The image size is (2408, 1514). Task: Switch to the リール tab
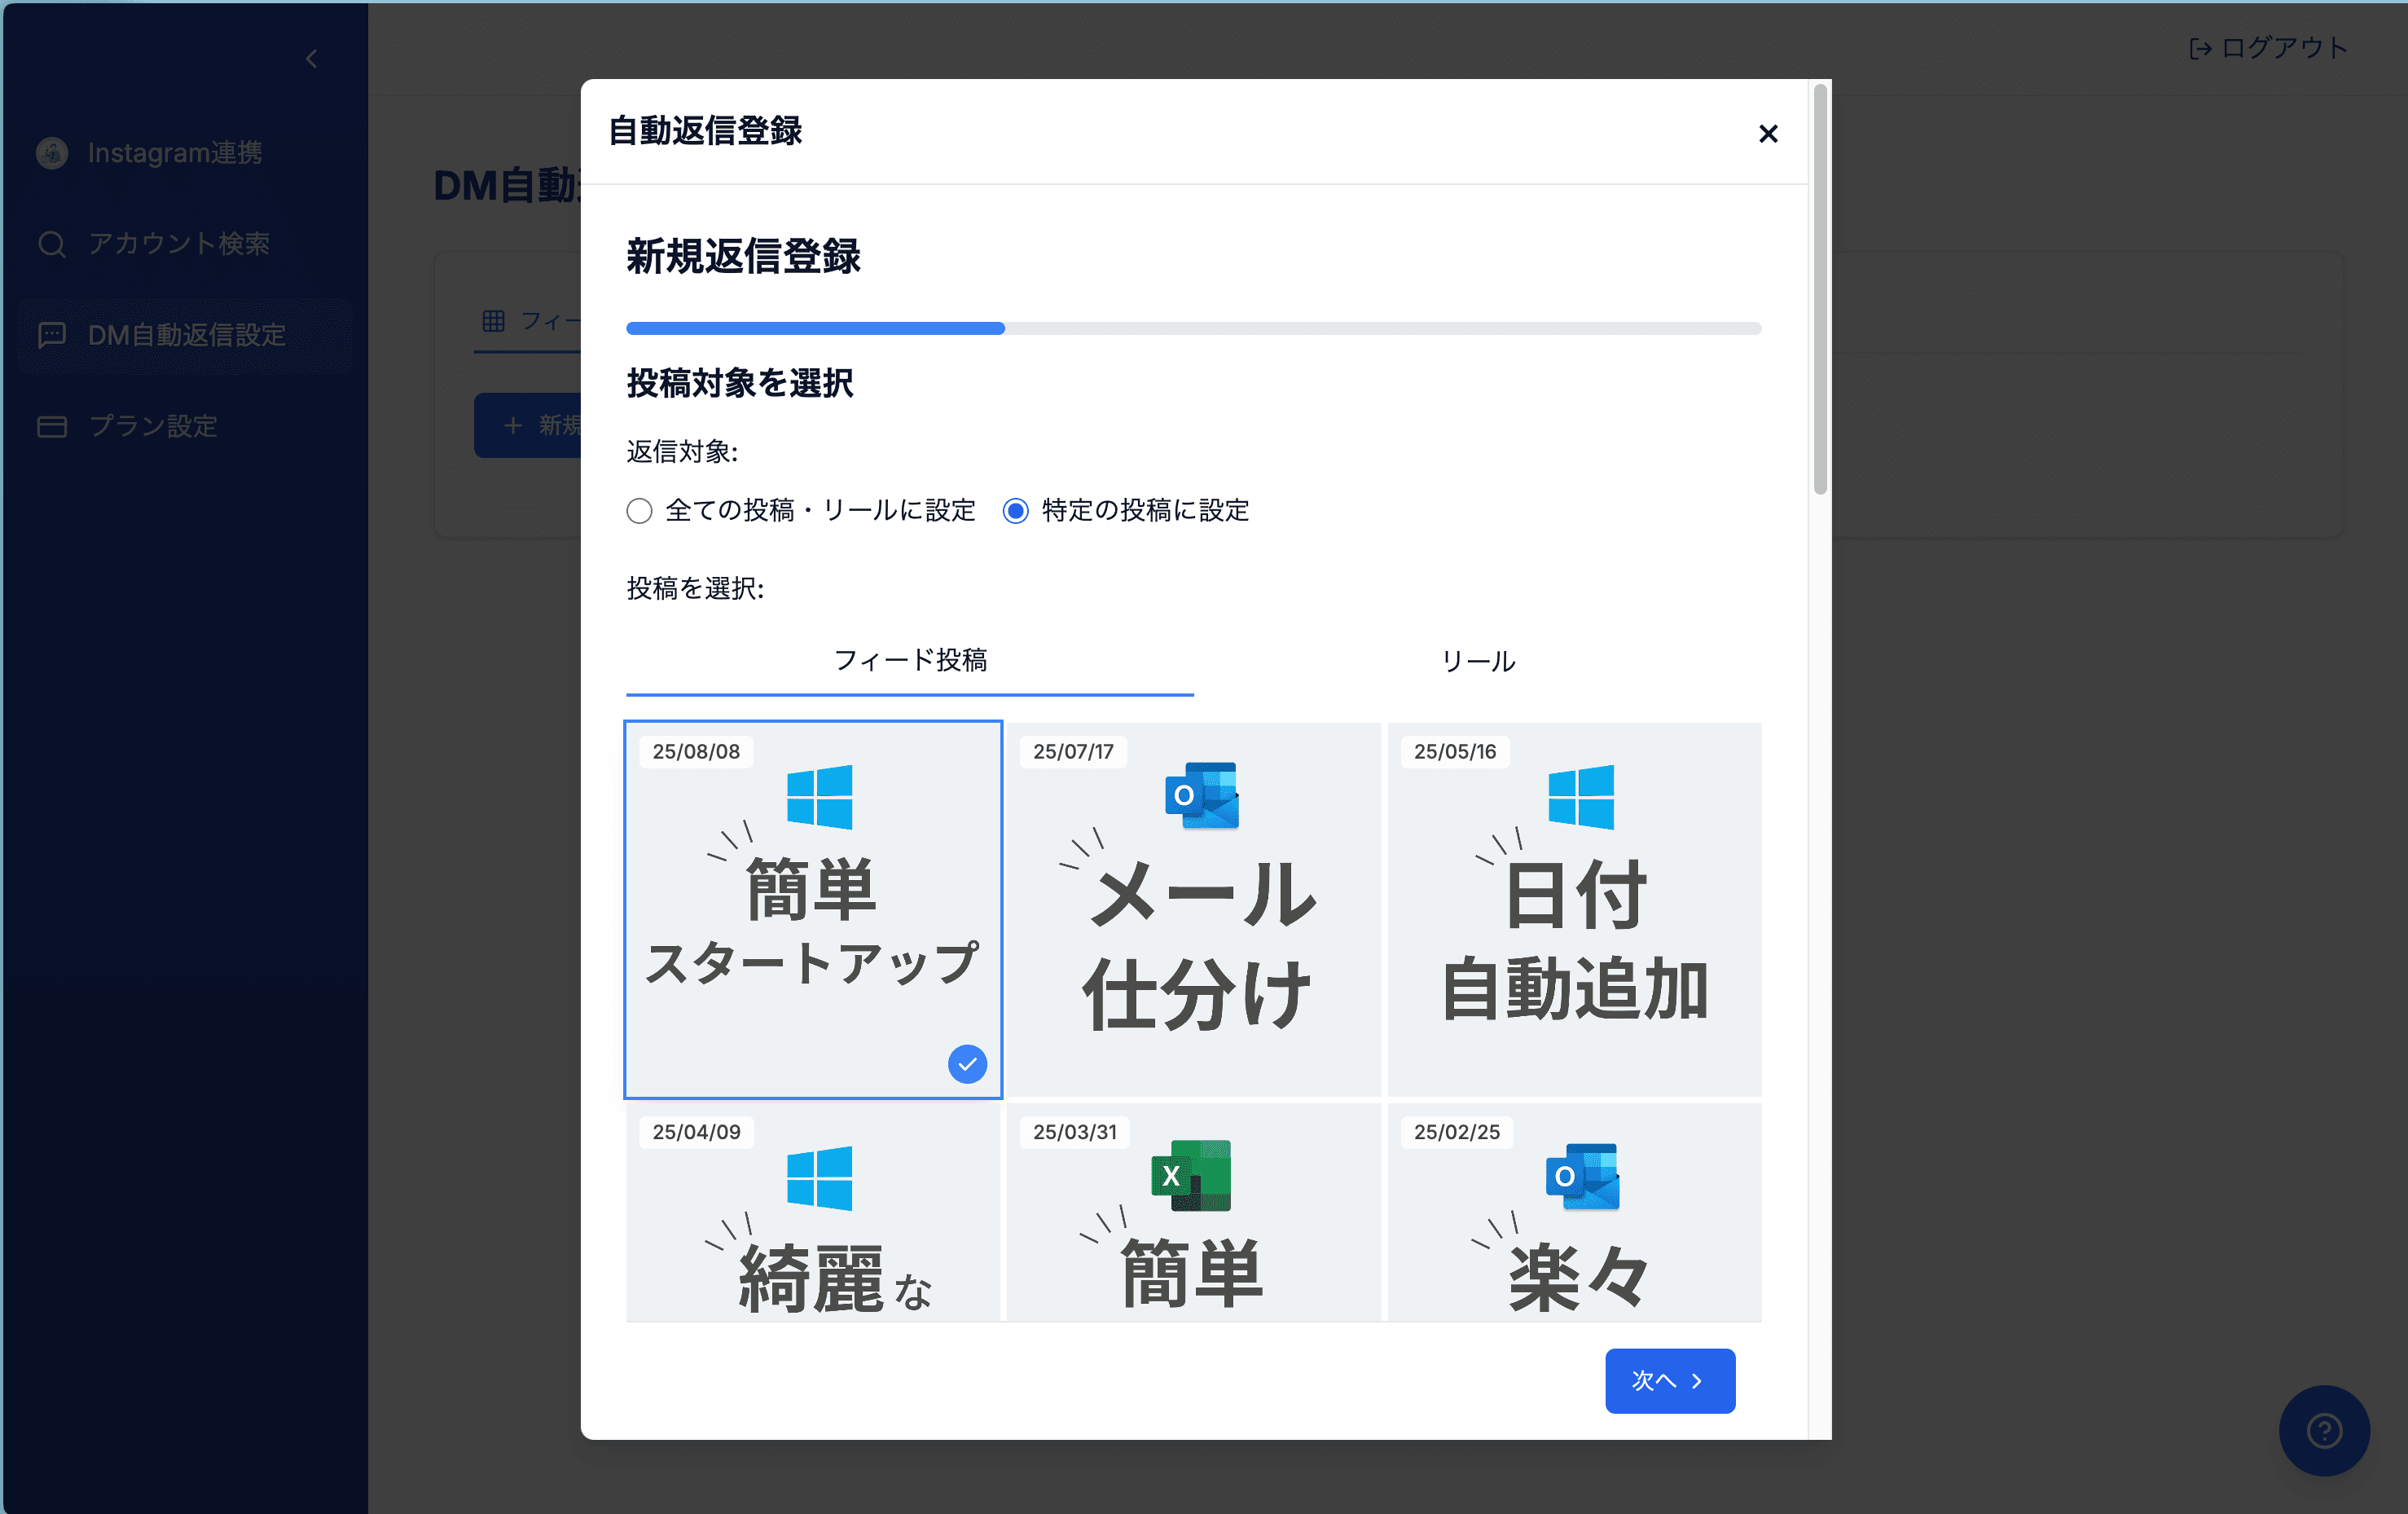pos(1478,660)
